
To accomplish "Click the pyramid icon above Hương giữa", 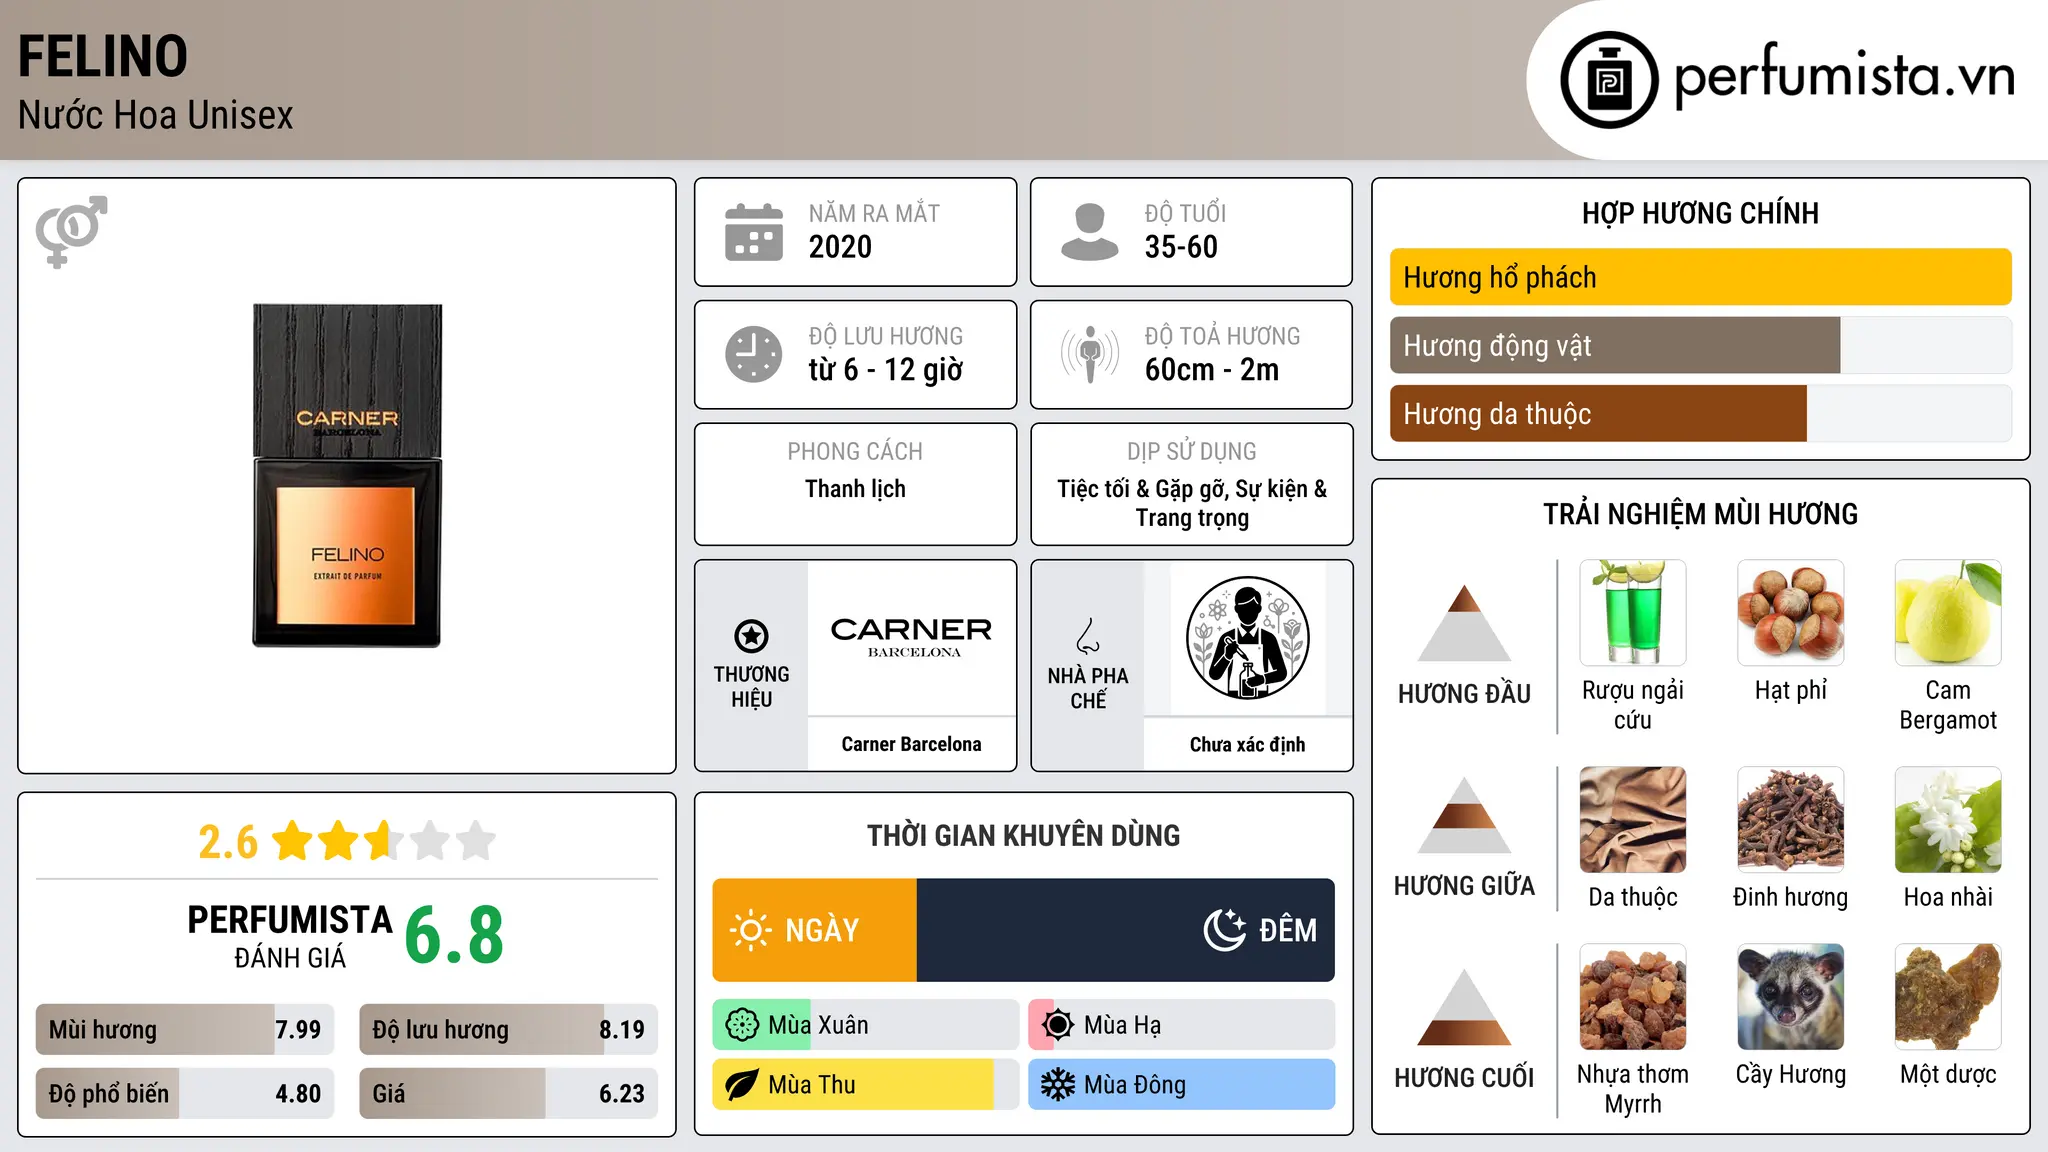I will [x=1464, y=815].
